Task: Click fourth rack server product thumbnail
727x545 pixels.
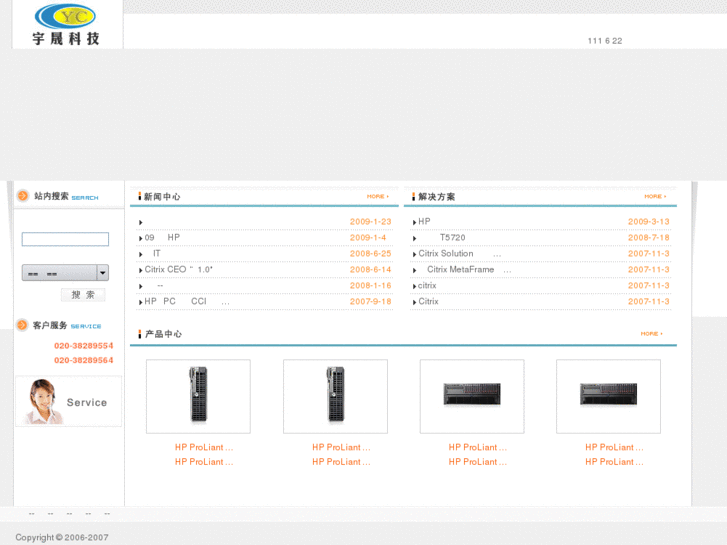Action: 608,396
